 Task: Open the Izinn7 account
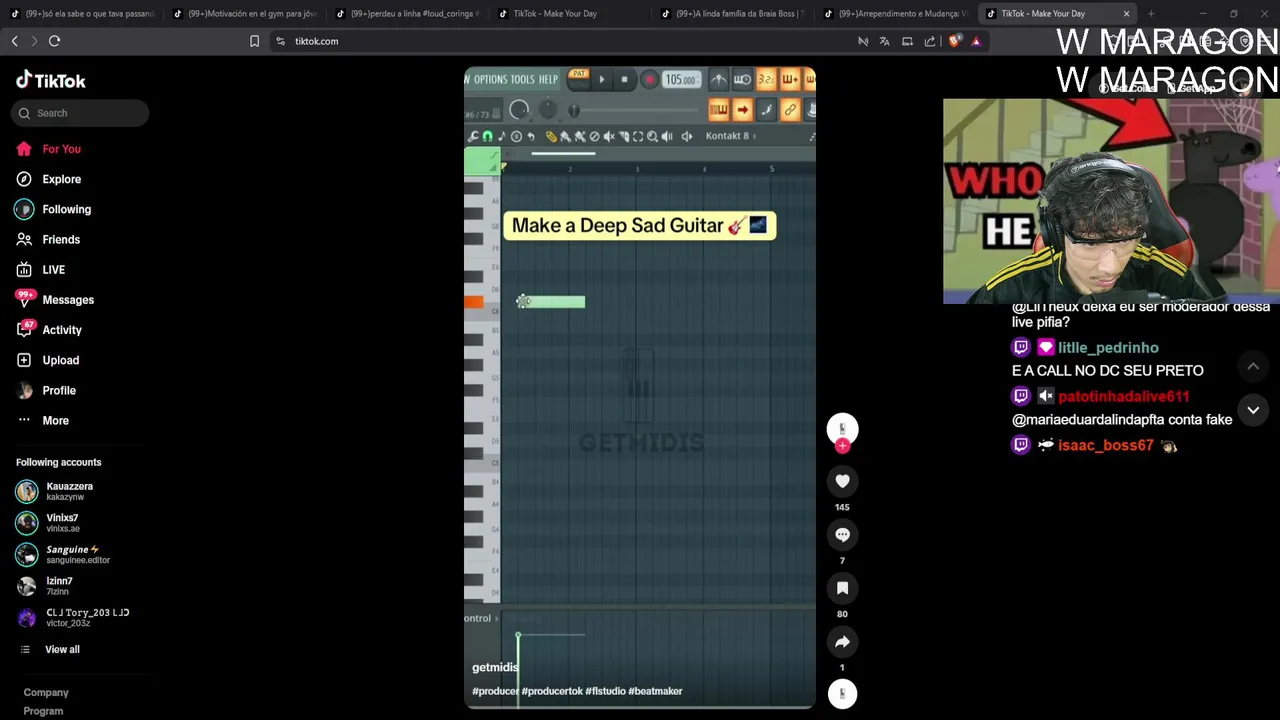coord(60,585)
